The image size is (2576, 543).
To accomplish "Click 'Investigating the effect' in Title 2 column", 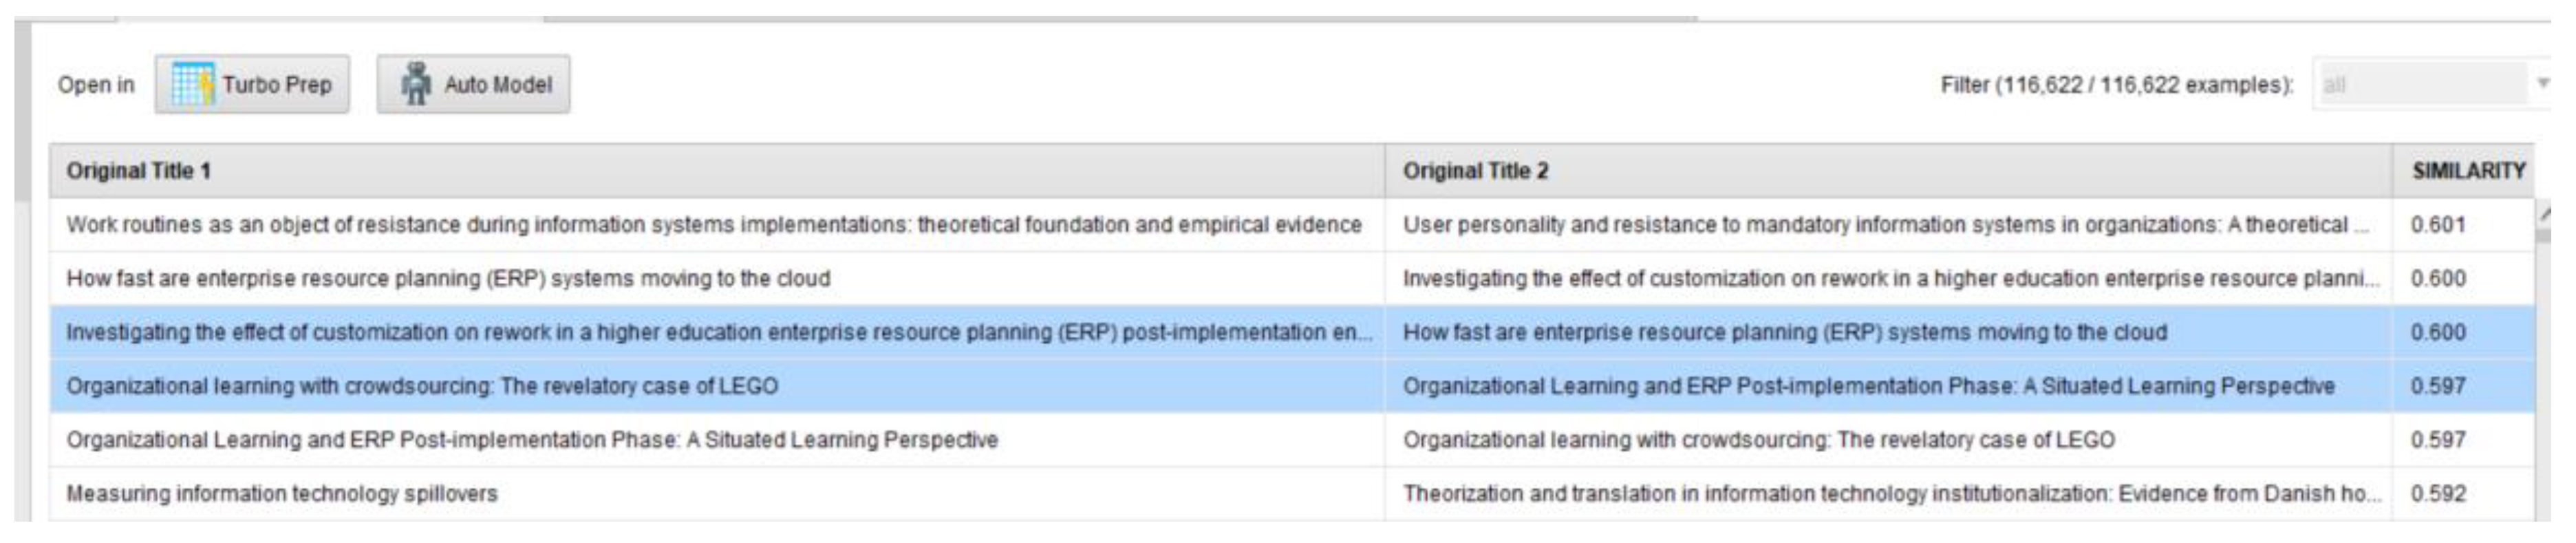I will pyautogui.click(x=1889, y=279).
